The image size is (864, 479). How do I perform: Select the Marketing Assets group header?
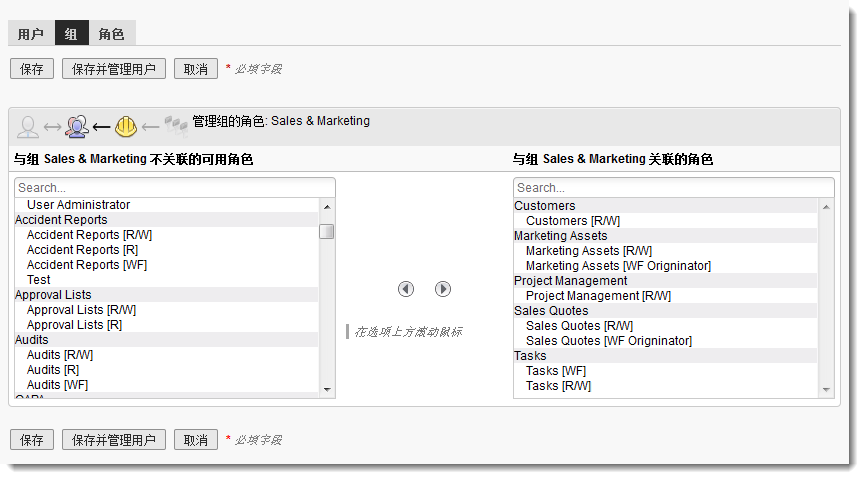(x=666, y=235)
